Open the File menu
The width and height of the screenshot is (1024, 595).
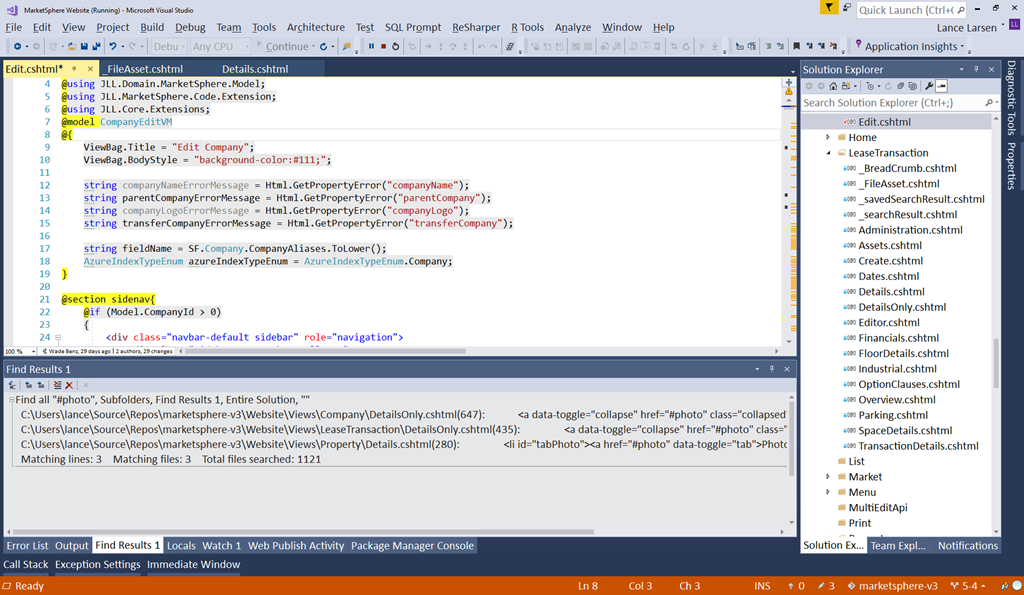(14, 27)
